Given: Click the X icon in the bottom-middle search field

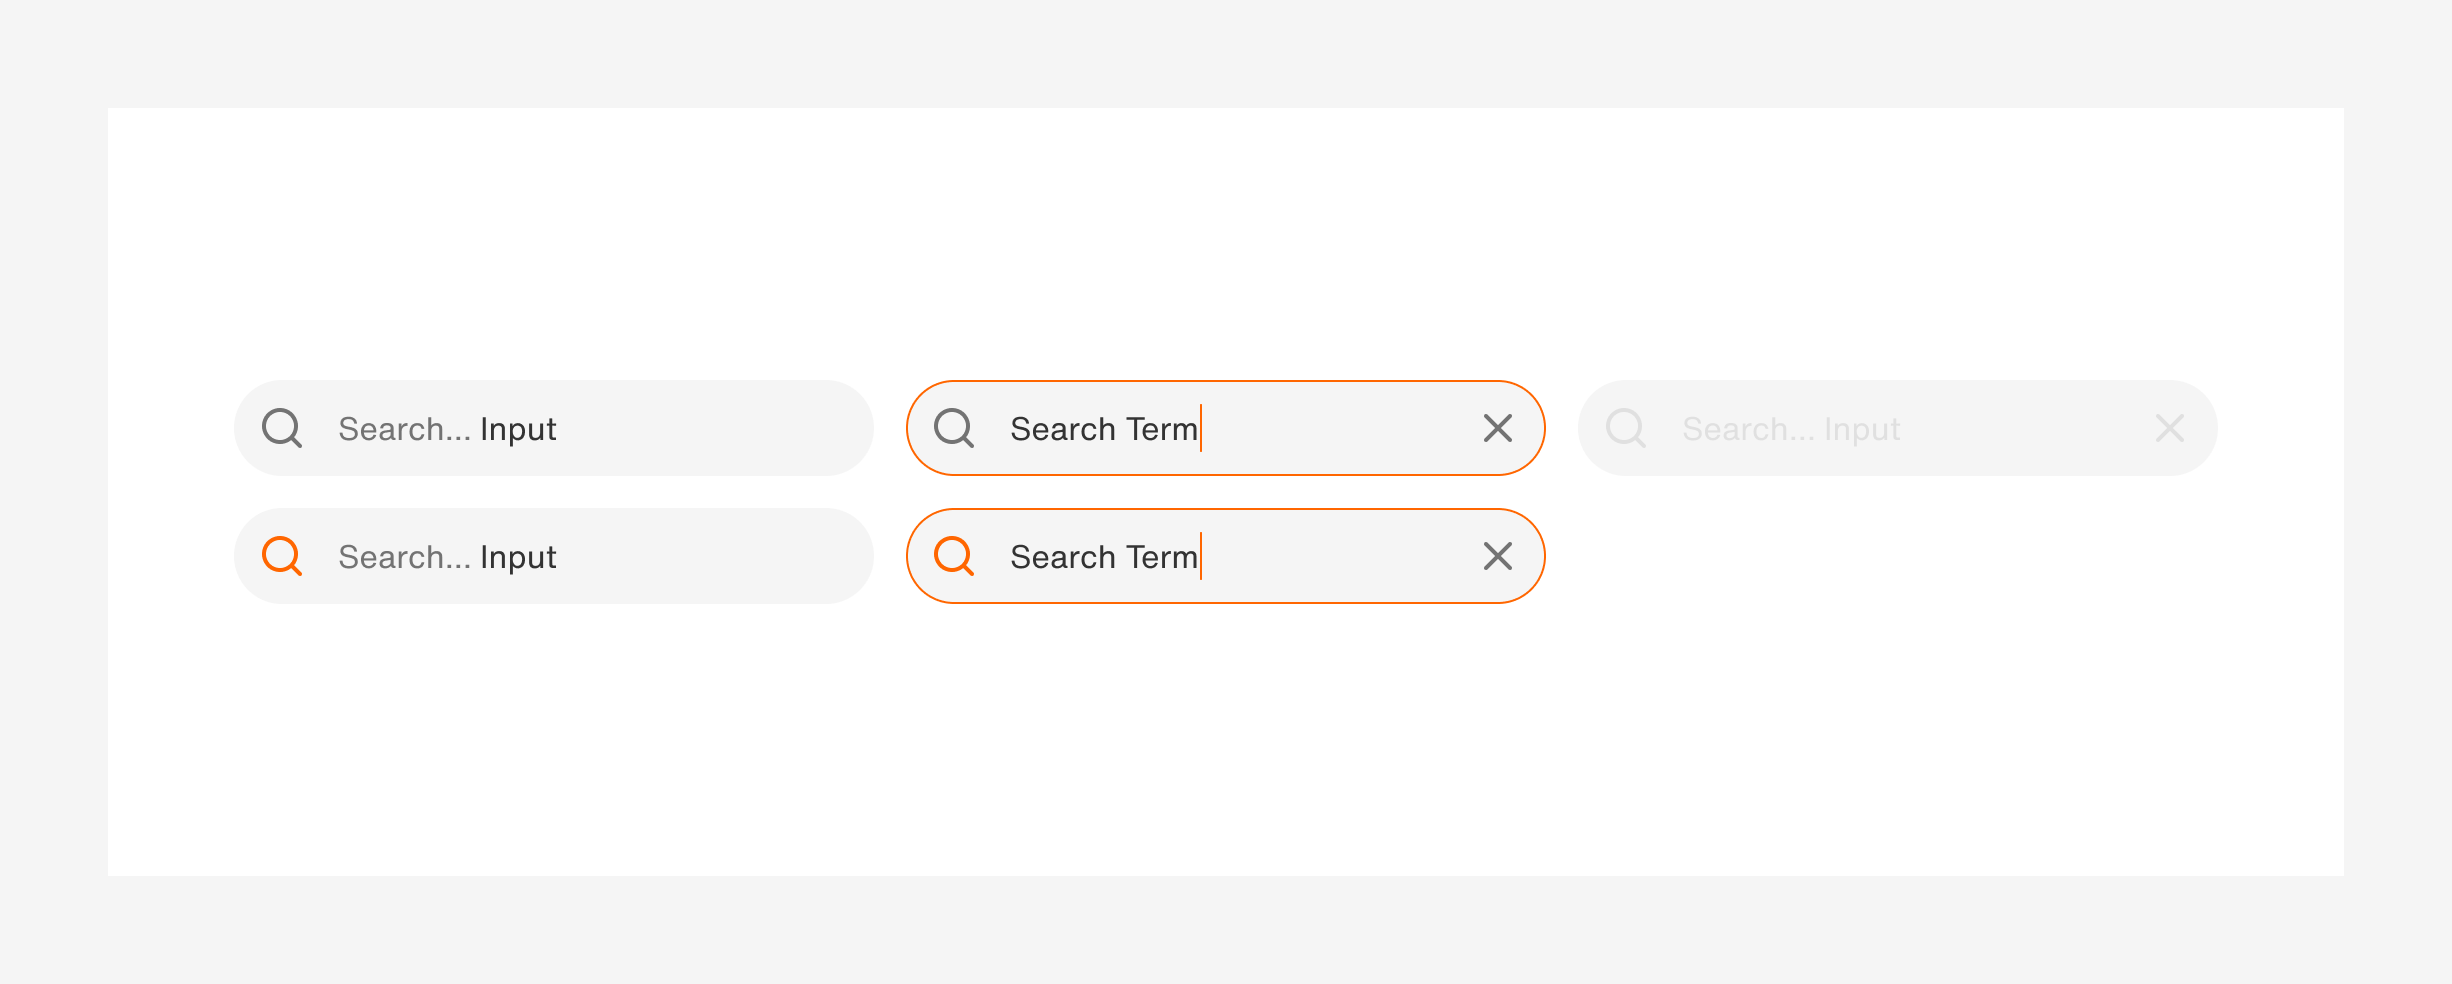Looking at the screenshot, I should point(1497,556).
